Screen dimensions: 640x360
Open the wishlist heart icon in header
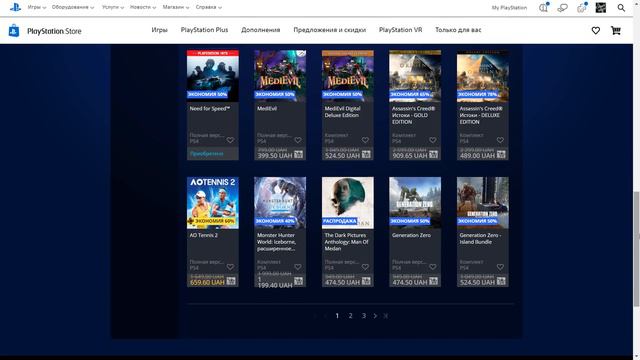tap(596, 30)
